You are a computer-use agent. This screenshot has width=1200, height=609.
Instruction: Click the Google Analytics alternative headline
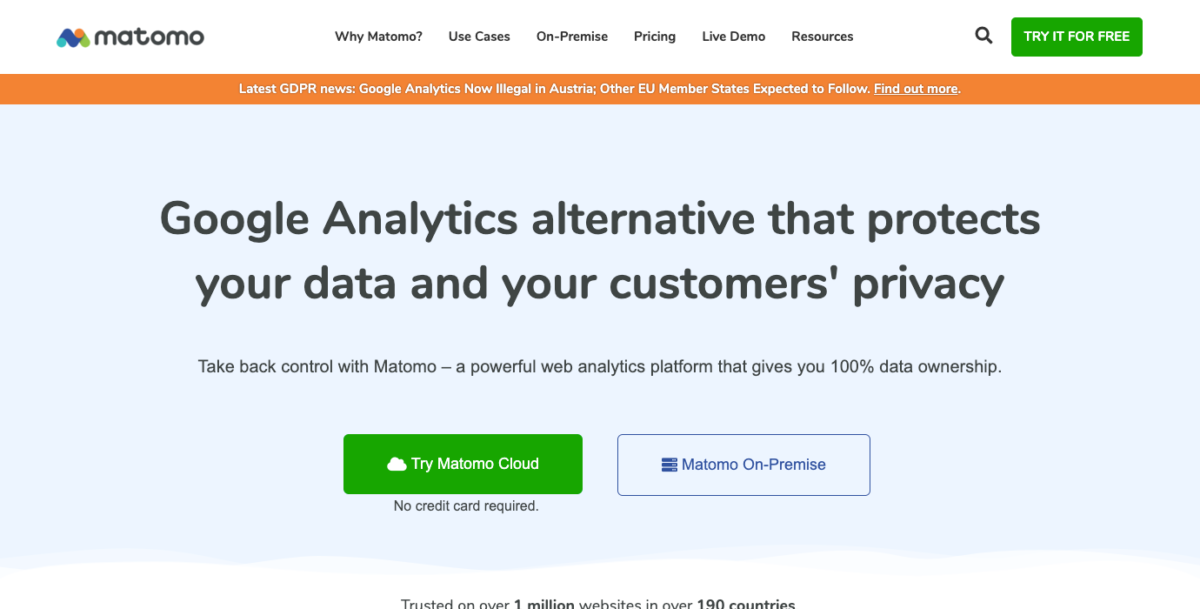[x=600, y=251]
